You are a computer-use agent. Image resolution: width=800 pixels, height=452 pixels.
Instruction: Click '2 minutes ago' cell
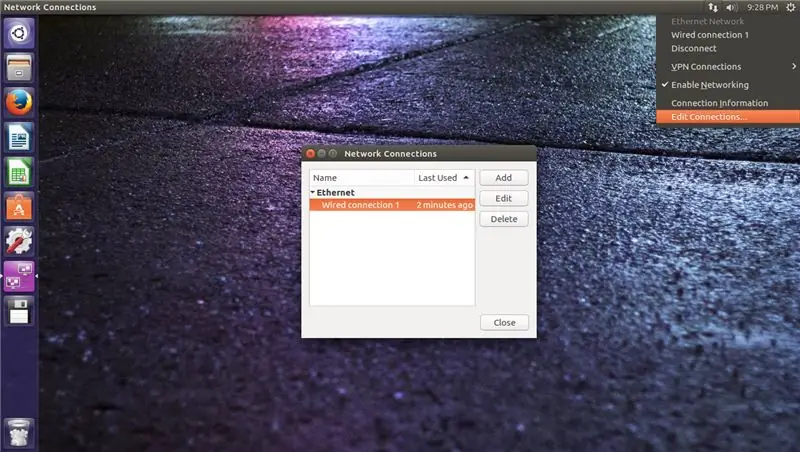pos(444,205)
